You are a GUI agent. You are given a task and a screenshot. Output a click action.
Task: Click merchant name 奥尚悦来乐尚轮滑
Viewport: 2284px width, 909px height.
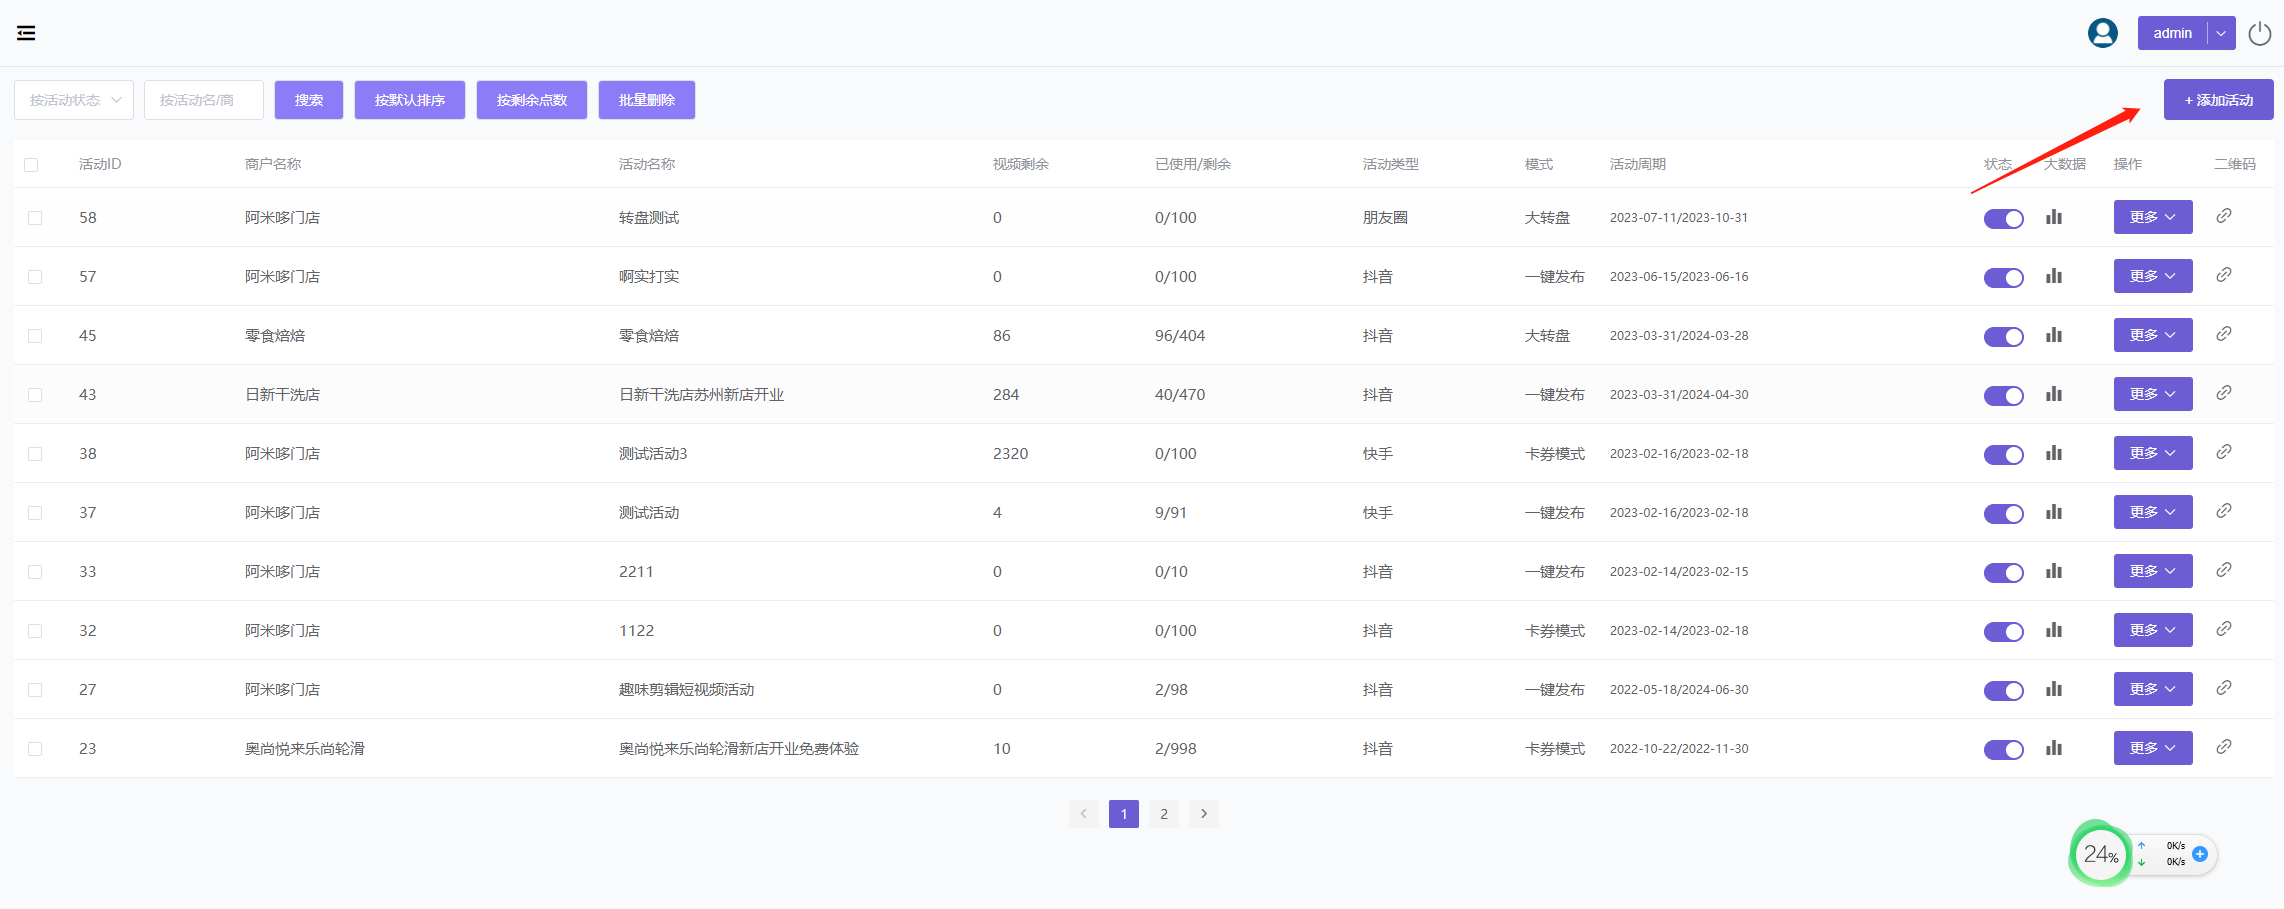tap(305, 748)
